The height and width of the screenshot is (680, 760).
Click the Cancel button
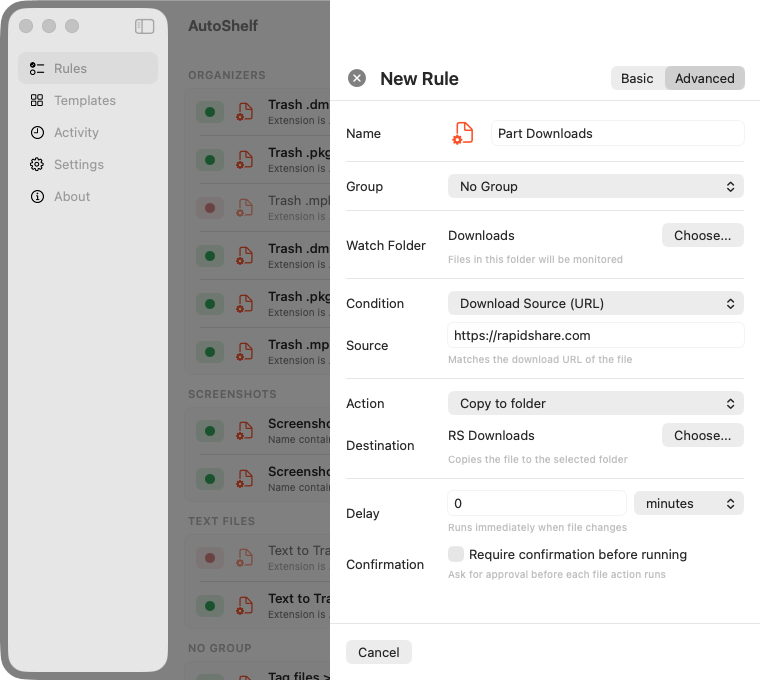[379, 652]
